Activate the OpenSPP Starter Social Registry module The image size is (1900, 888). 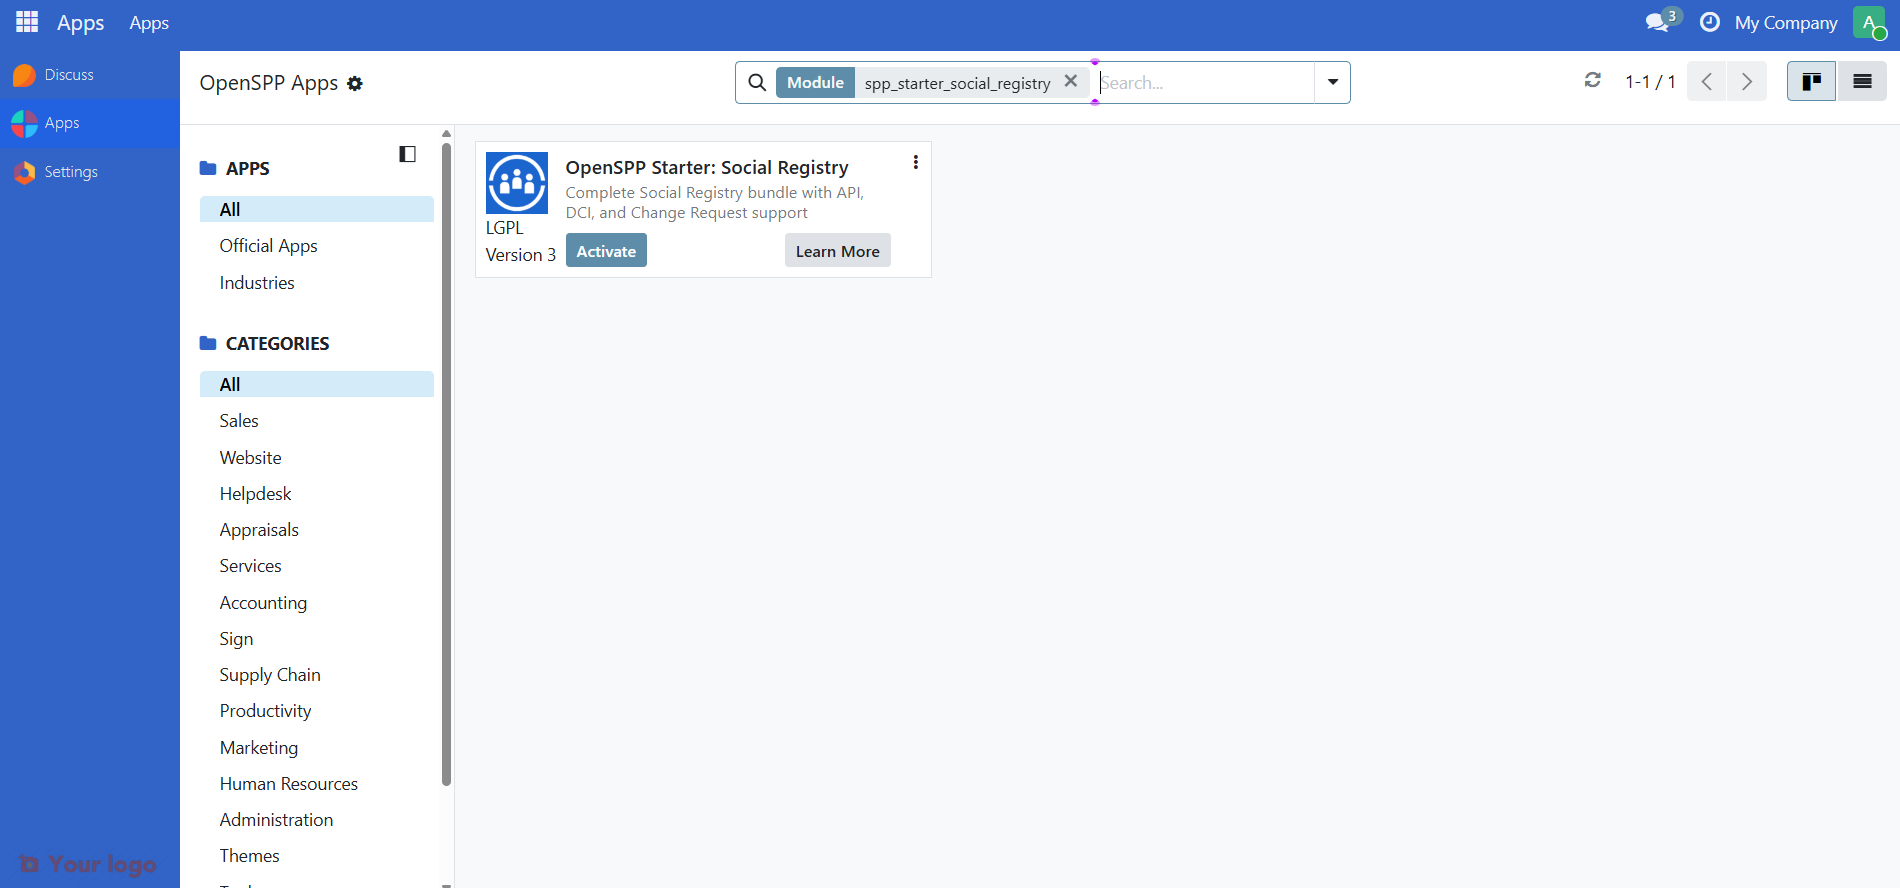pos(606,251)
